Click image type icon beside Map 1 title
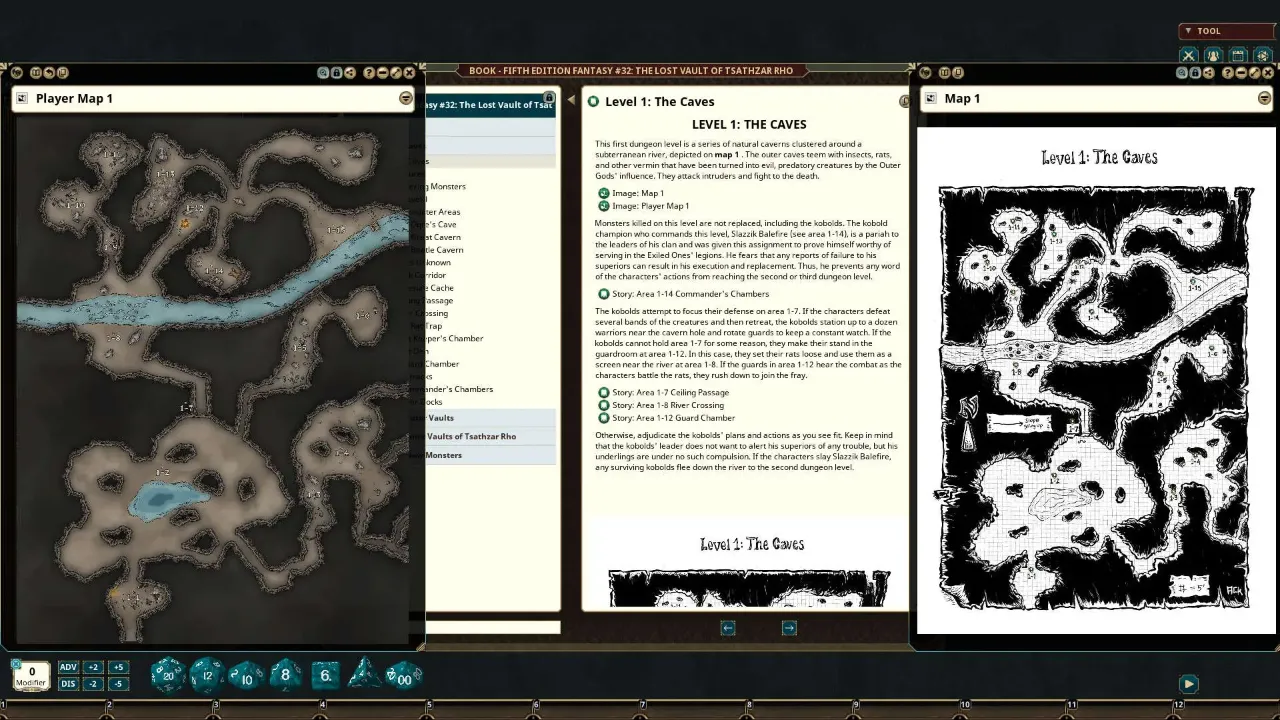The image size is (1280, 720). [931, 98]
